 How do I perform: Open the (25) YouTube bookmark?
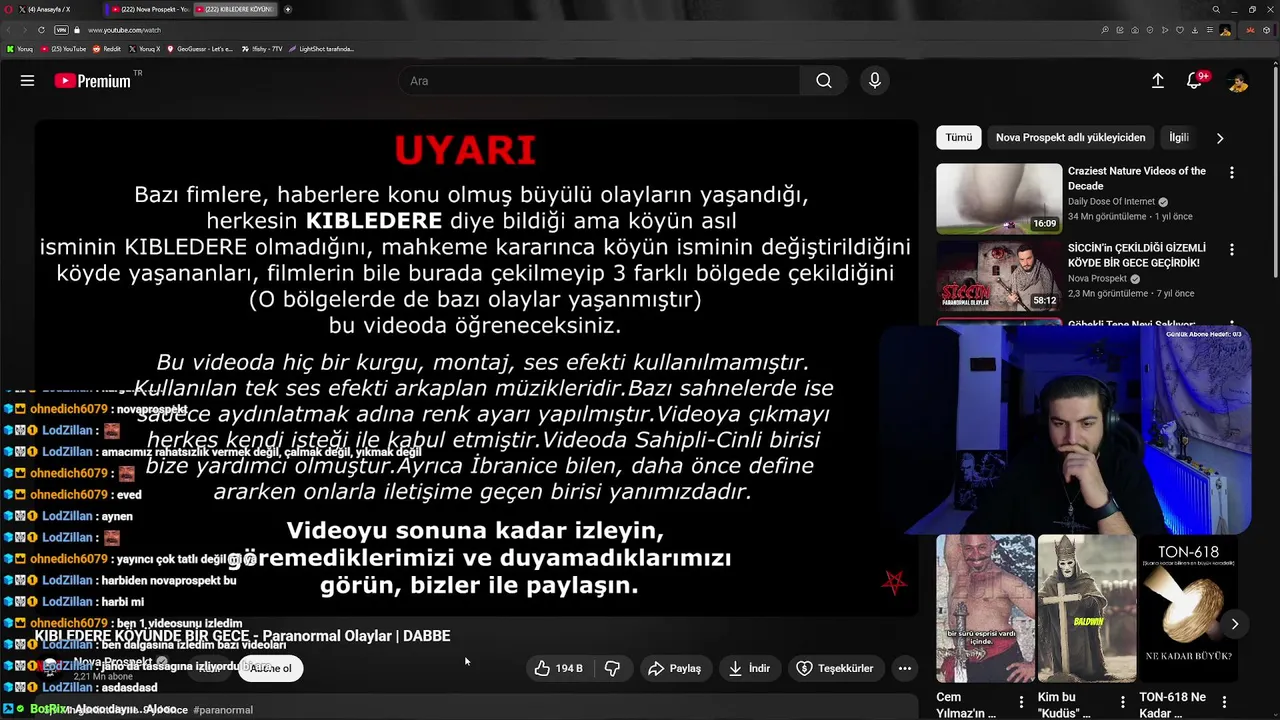tap(63, 49)
